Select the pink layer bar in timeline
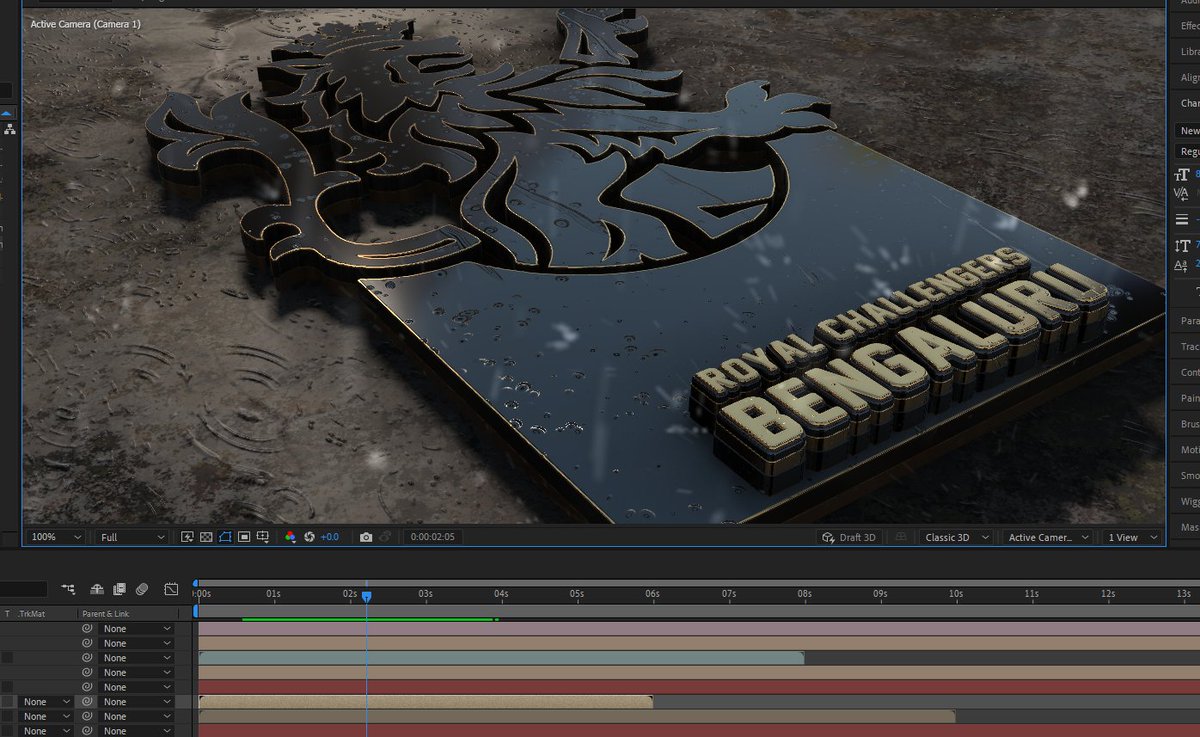Image resolution: width=1200 pixels, height=737 pixels. (x=699, y=629)
